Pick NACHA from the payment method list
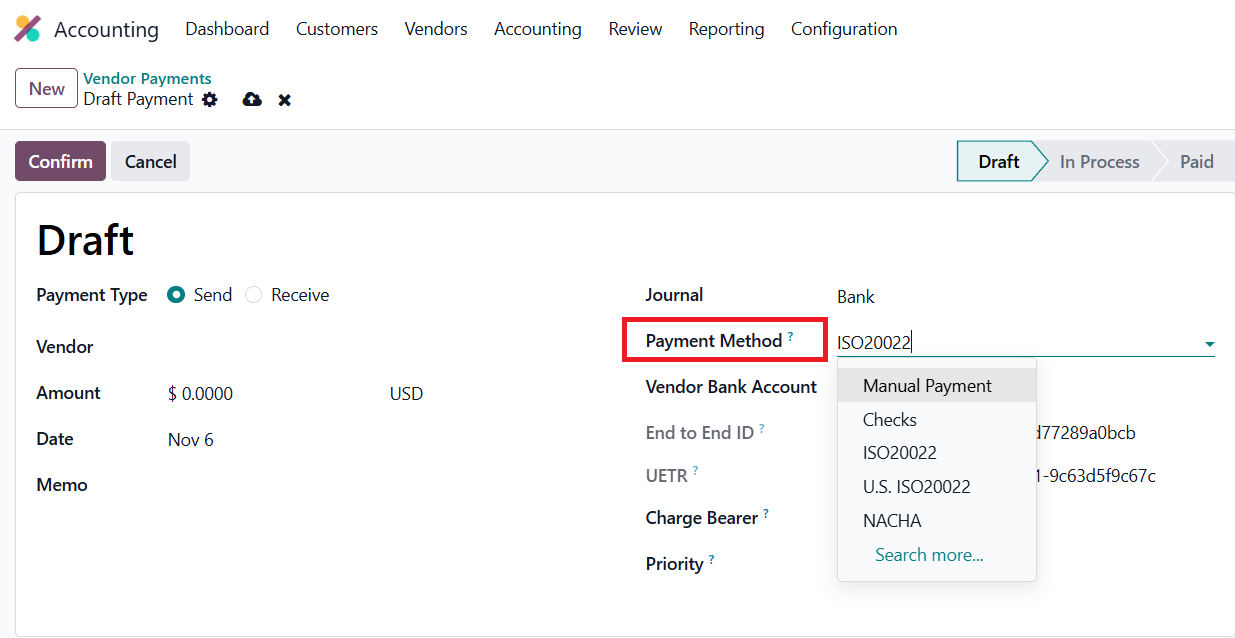Viewport: 1235px width, 638px height. click(x=892, y=521)
